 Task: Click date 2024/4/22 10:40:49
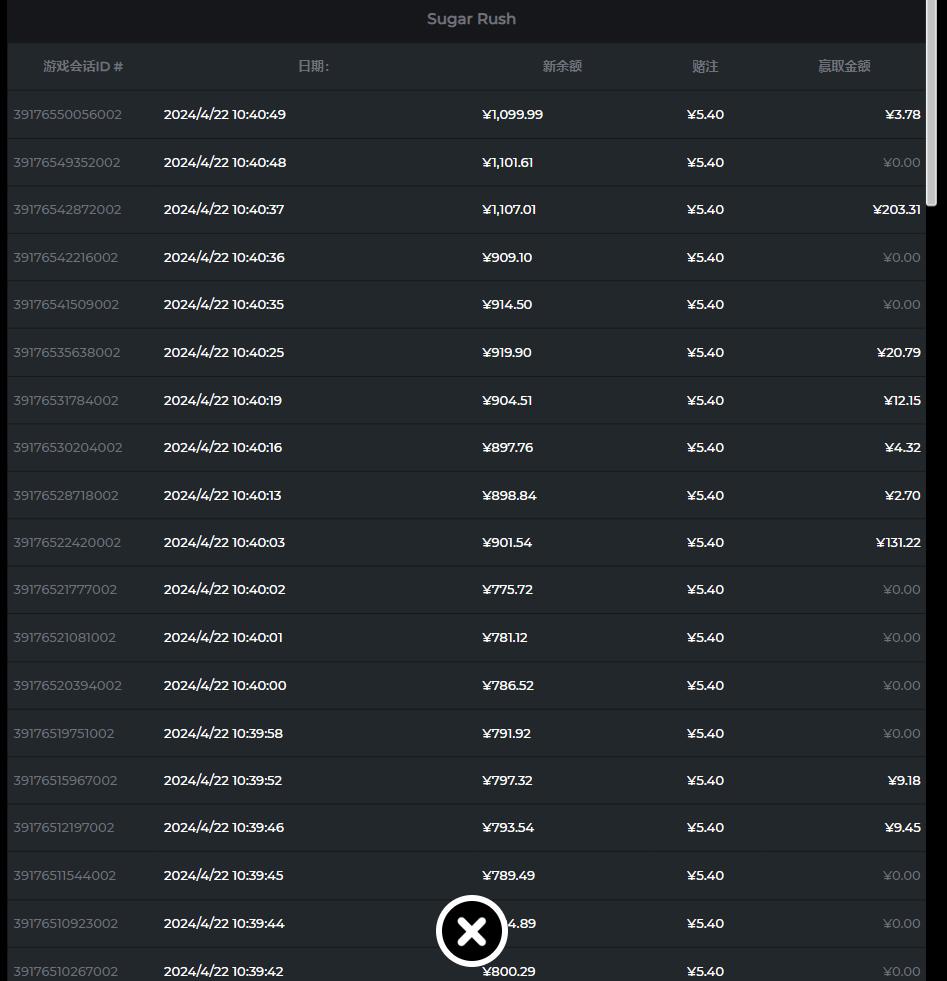coord(225,114)
